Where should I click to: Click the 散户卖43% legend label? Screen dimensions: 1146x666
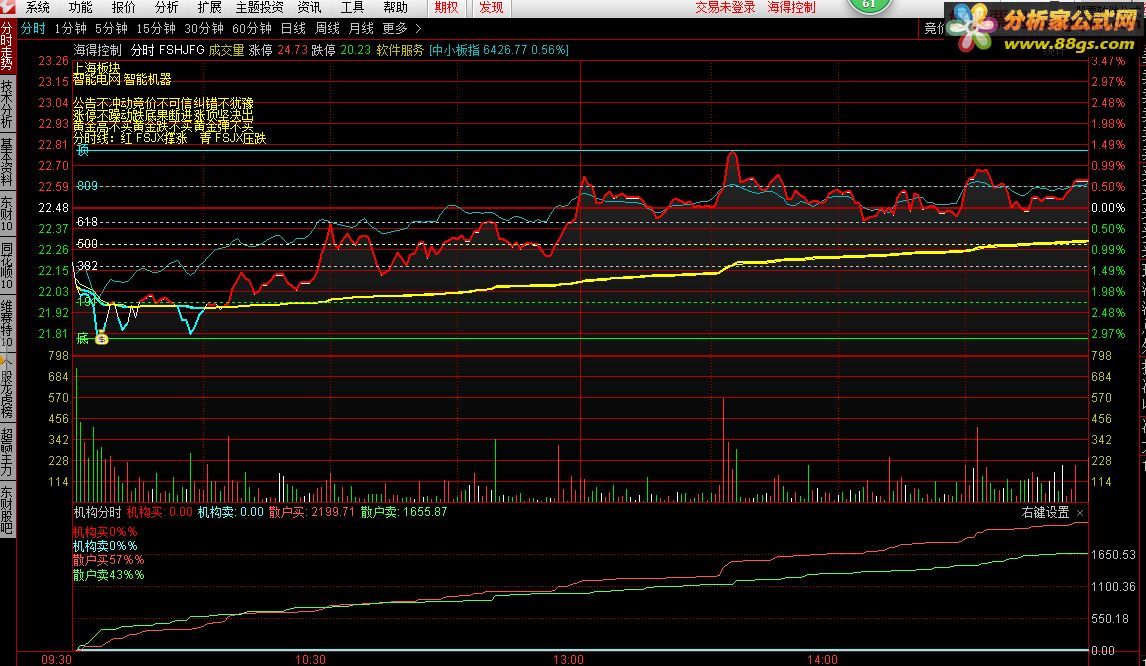[x=108, y=575]
